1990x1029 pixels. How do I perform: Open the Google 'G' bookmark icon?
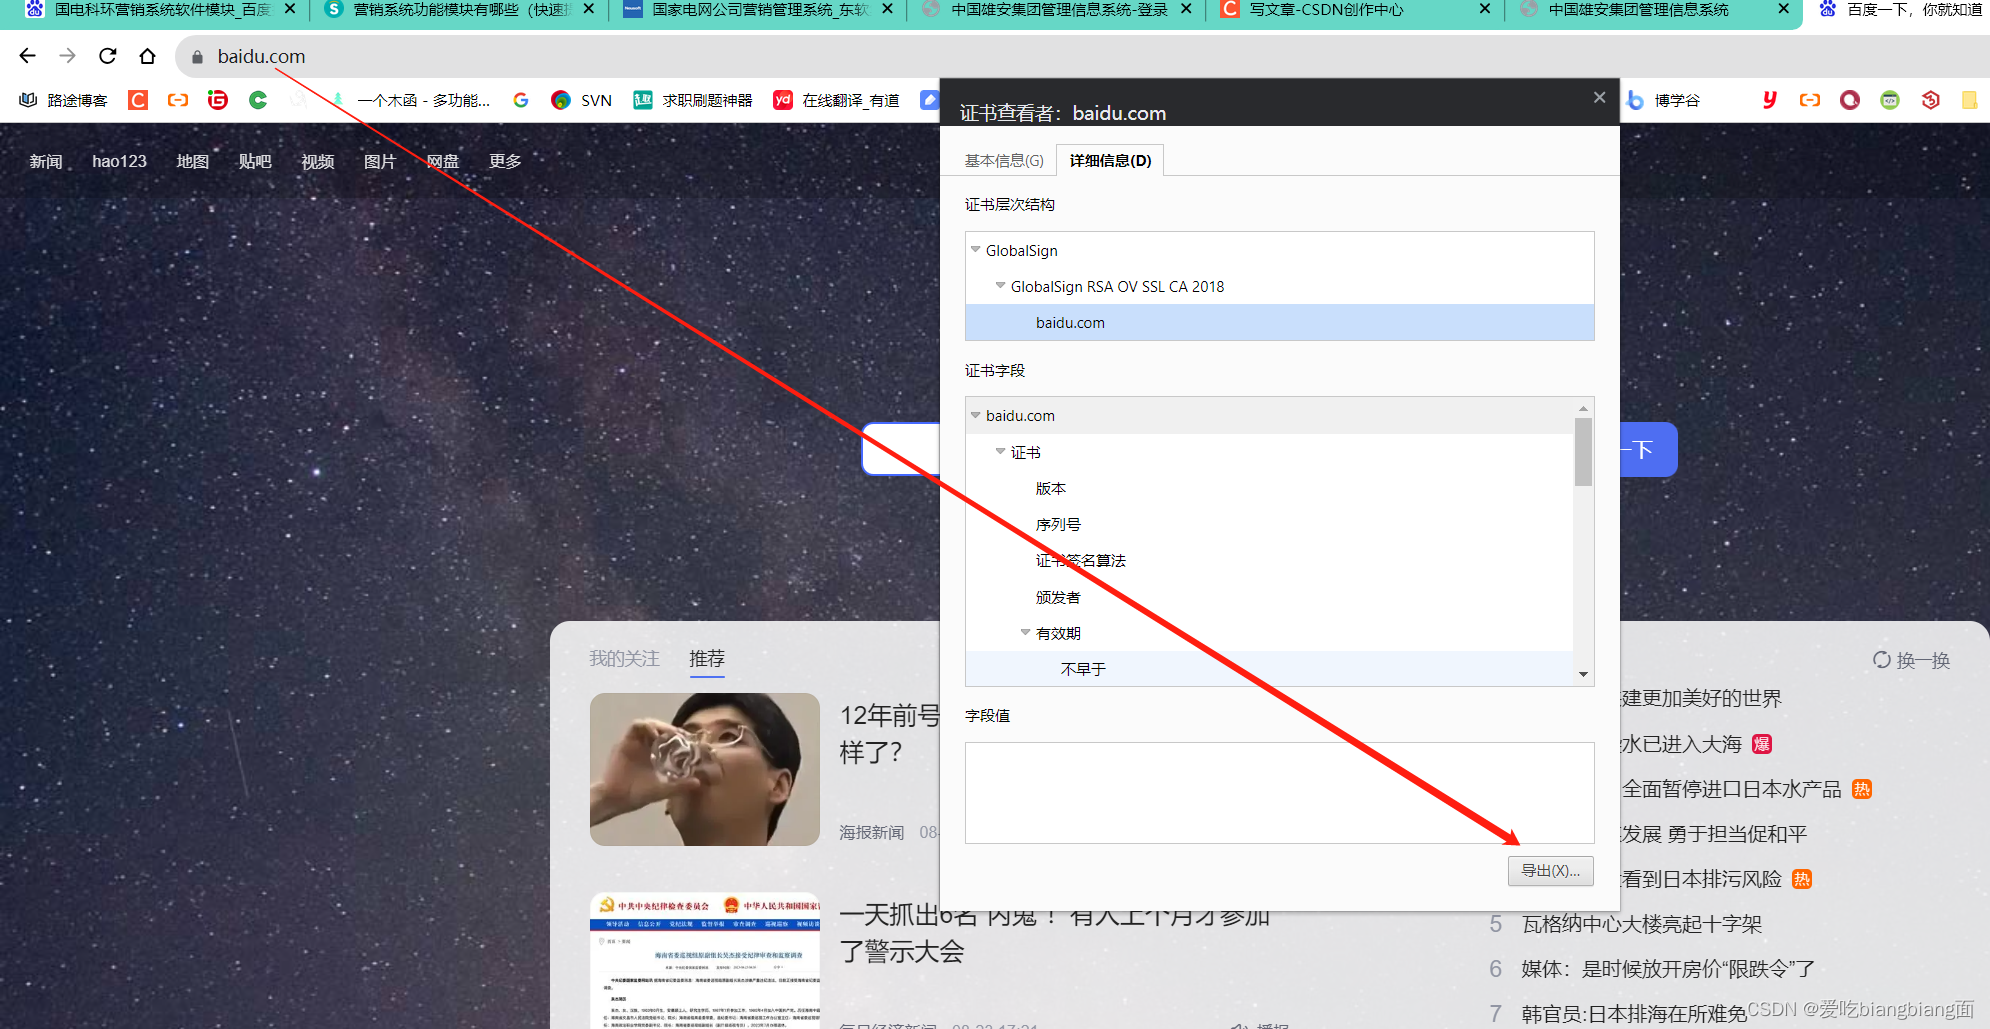point(521,100)
